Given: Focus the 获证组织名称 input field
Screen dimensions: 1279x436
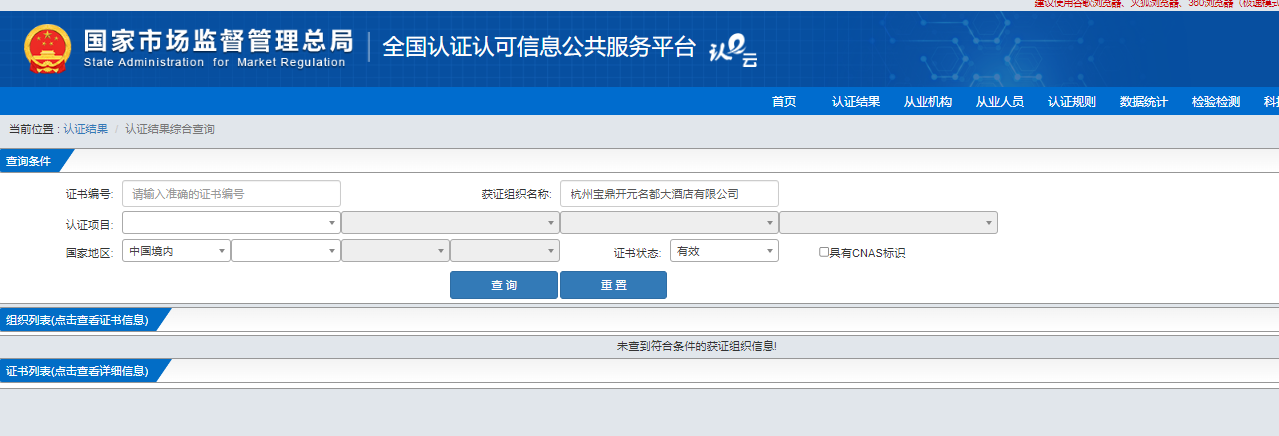Looking at the screenshot, I should click(669, 194).
